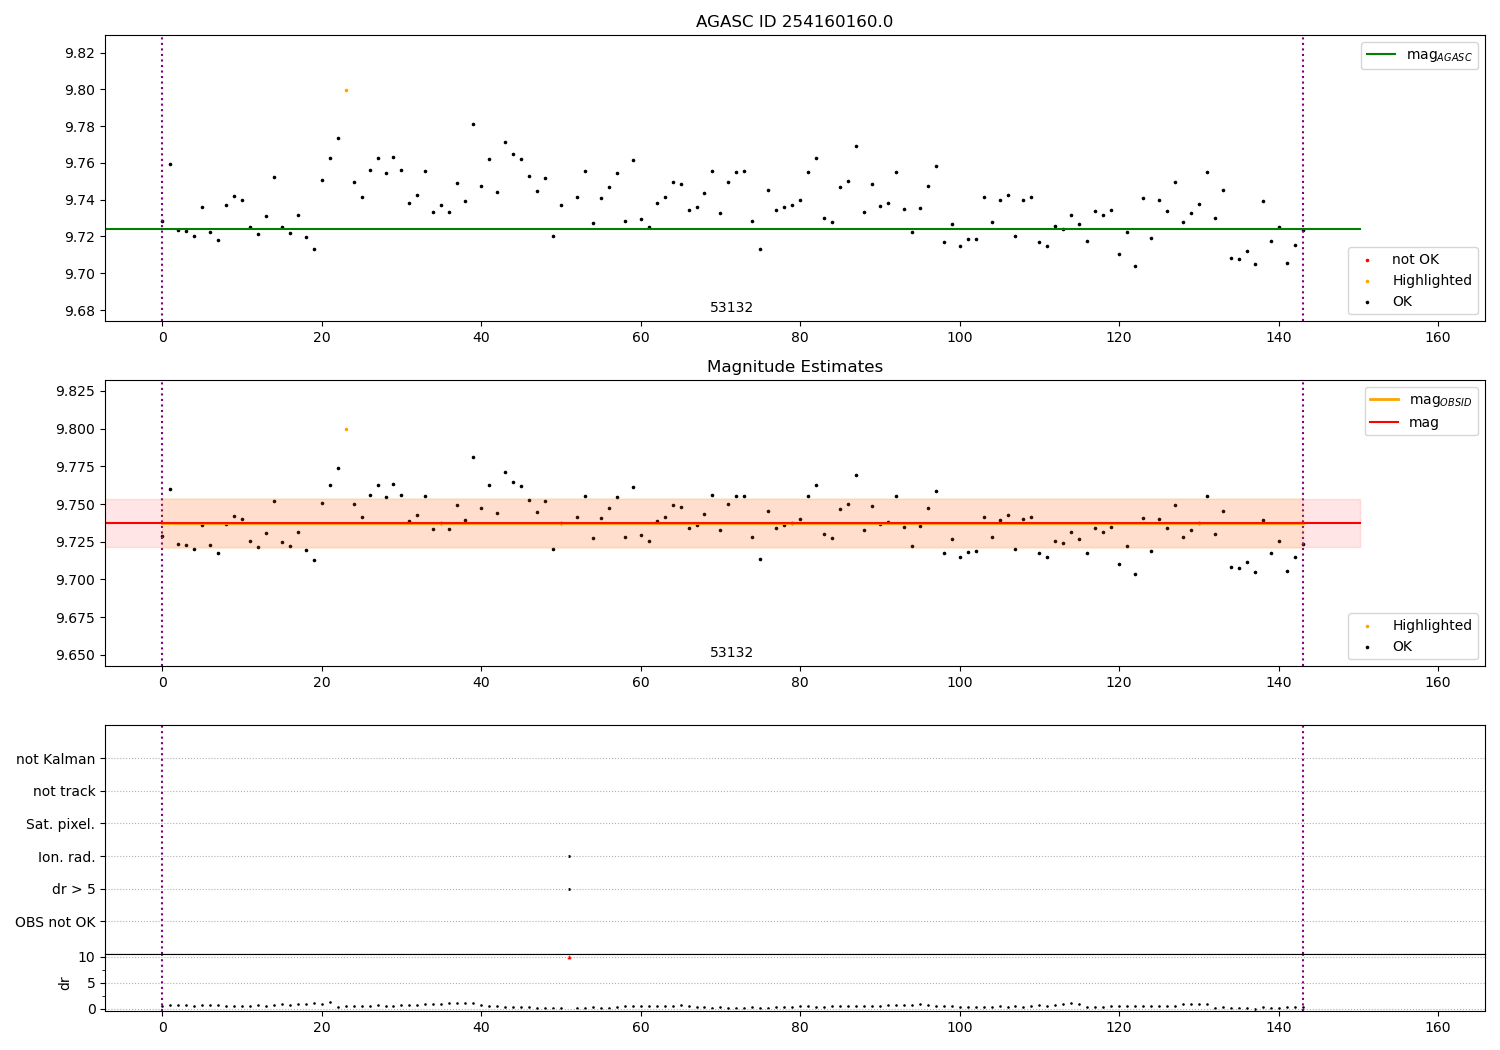The height and width of the screenshot is (1050, 1500).
Task: Click 'Highlighted' legend entry in the Magnitude Estimates plot
Action: (1432, 626)
